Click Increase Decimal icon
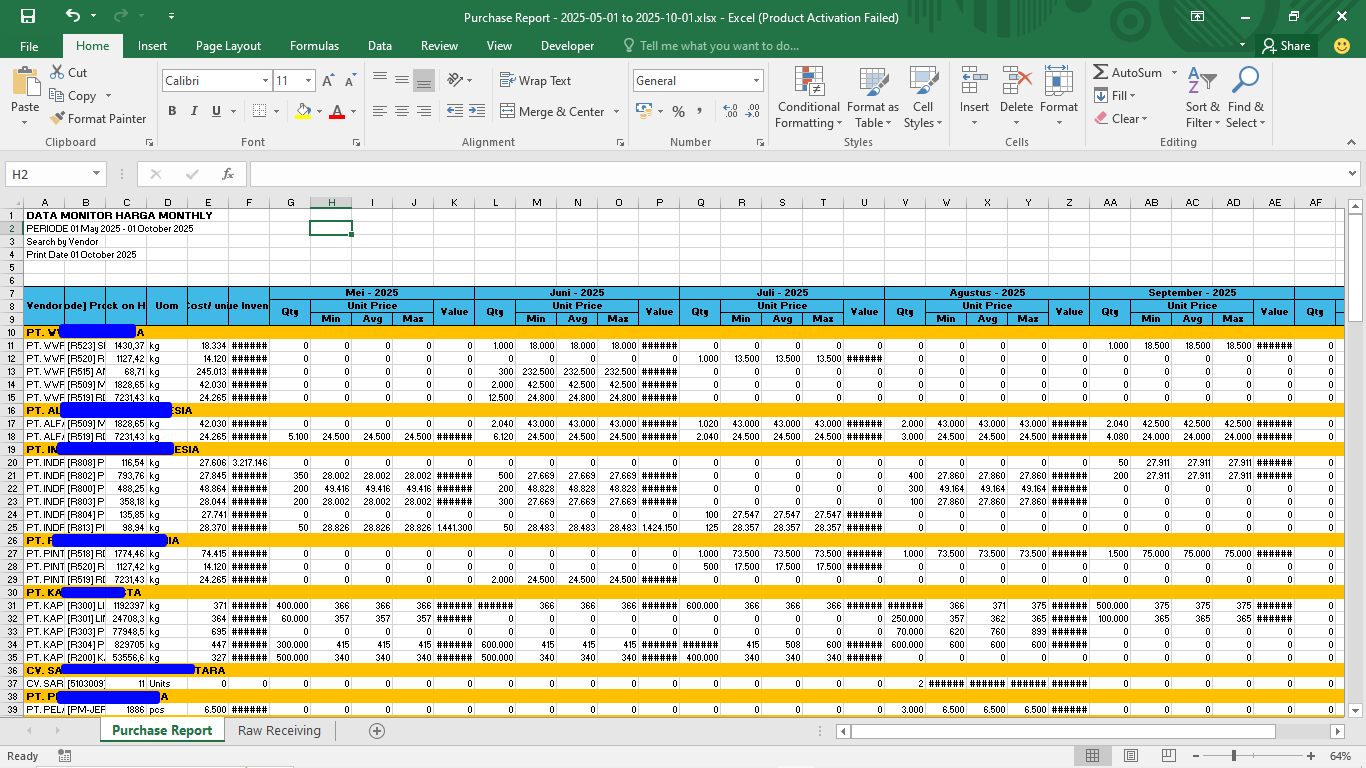The width and height of the screenshot is (1366, 768). tap(730, 111)
